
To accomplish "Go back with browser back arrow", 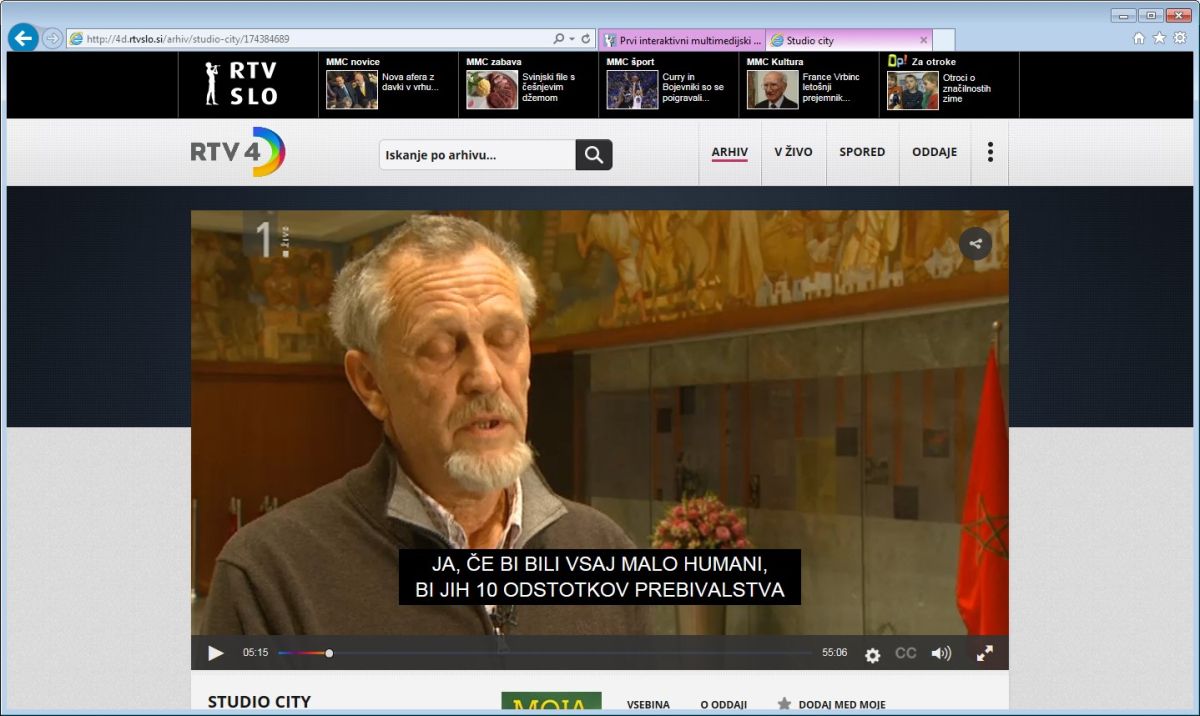I will coord(23,39).
